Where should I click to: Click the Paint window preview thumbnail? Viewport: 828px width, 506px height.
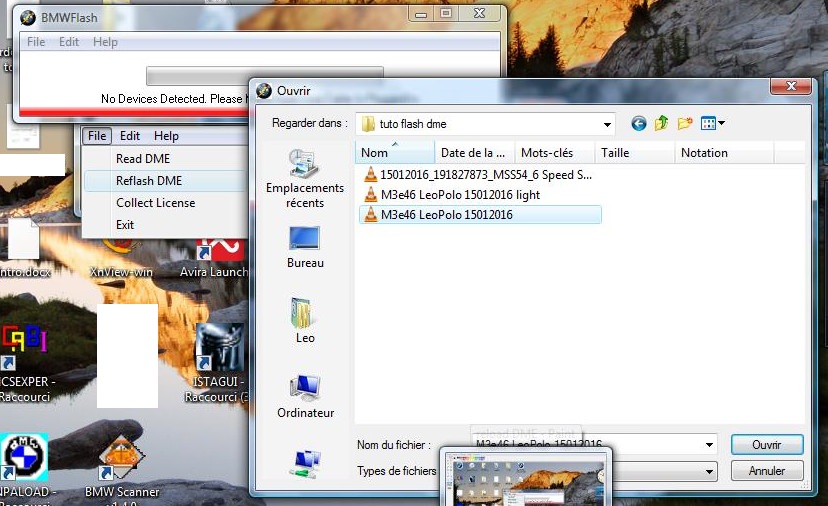tap(526, 478)
